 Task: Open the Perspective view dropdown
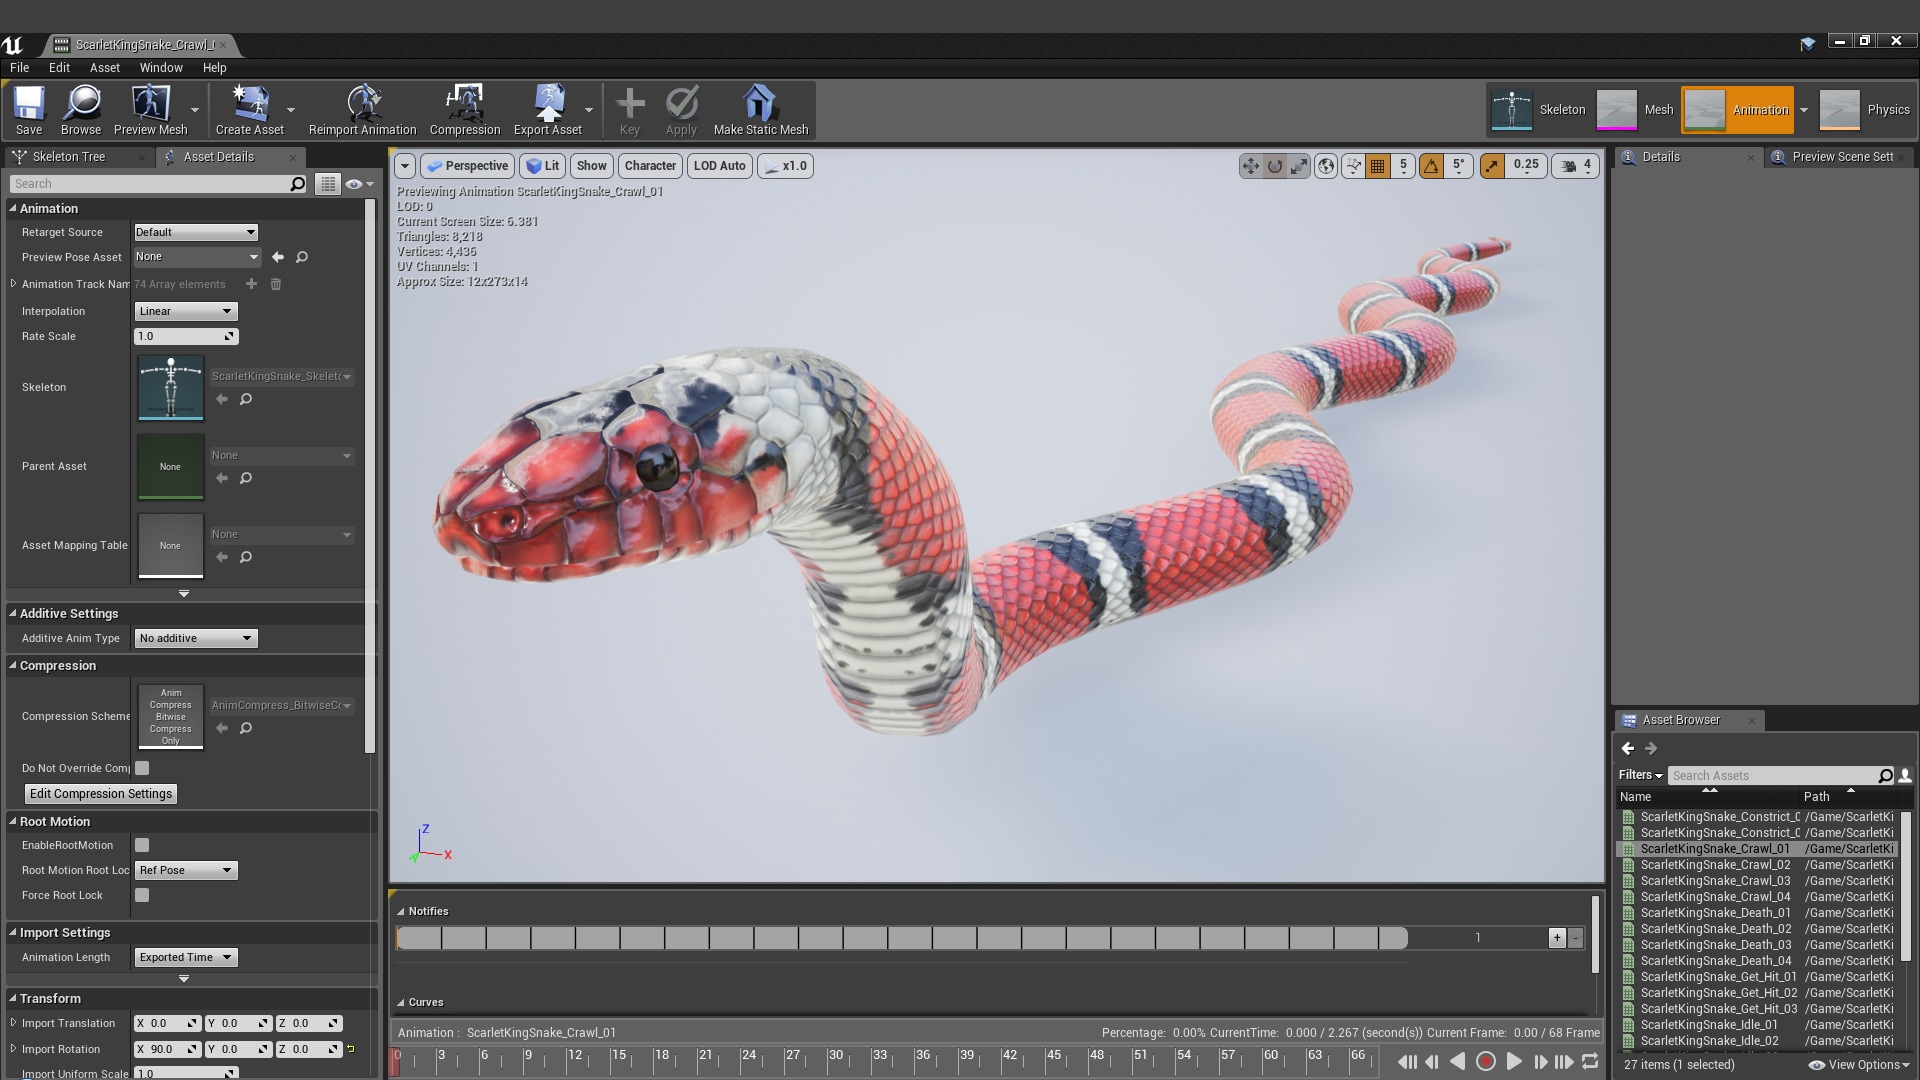(468, 166)
